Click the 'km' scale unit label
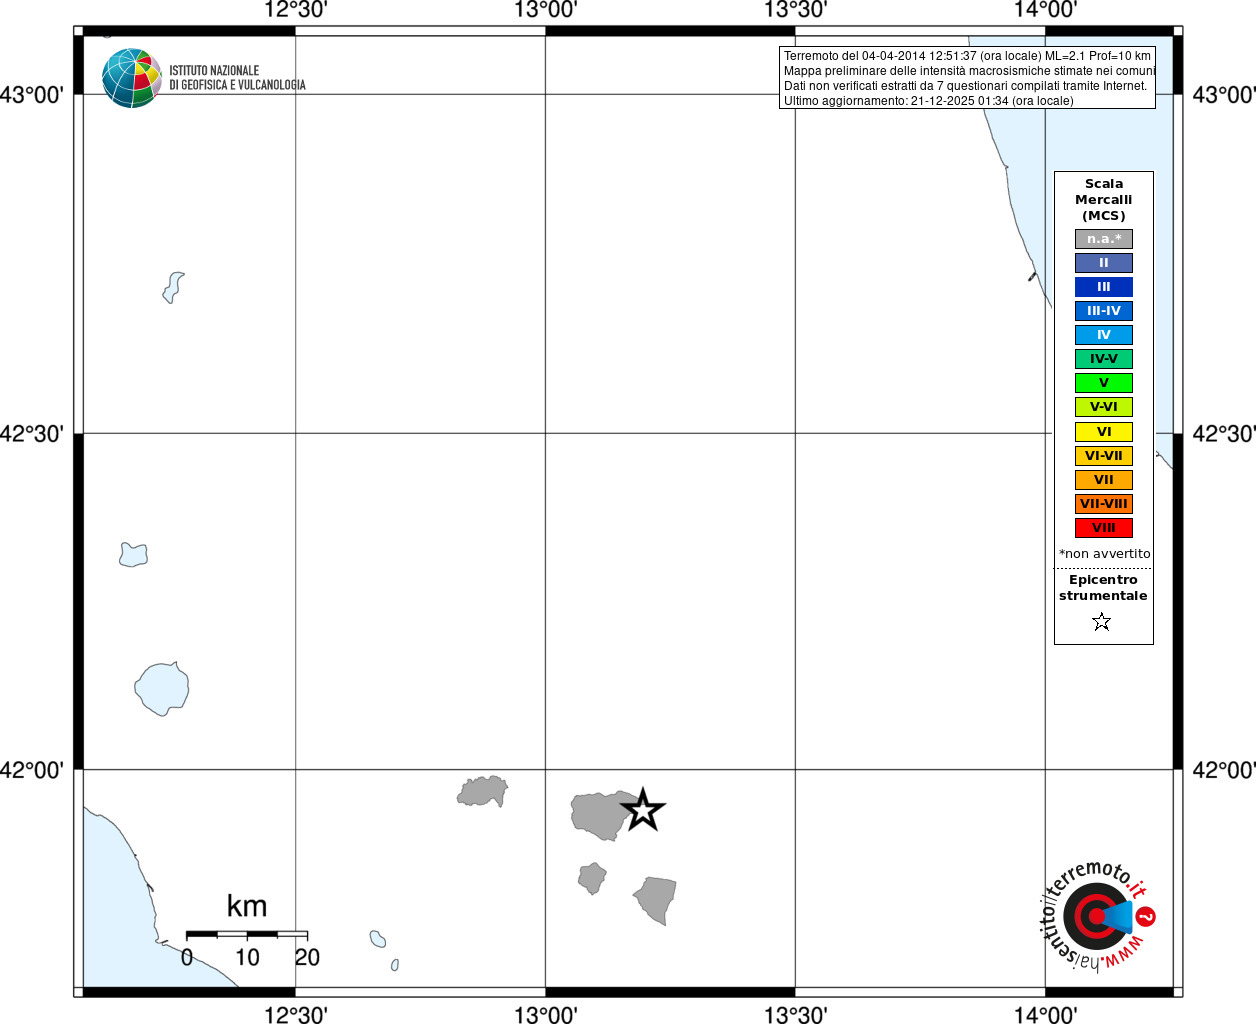This screenshot has width=1256, height=1024. 247,906
